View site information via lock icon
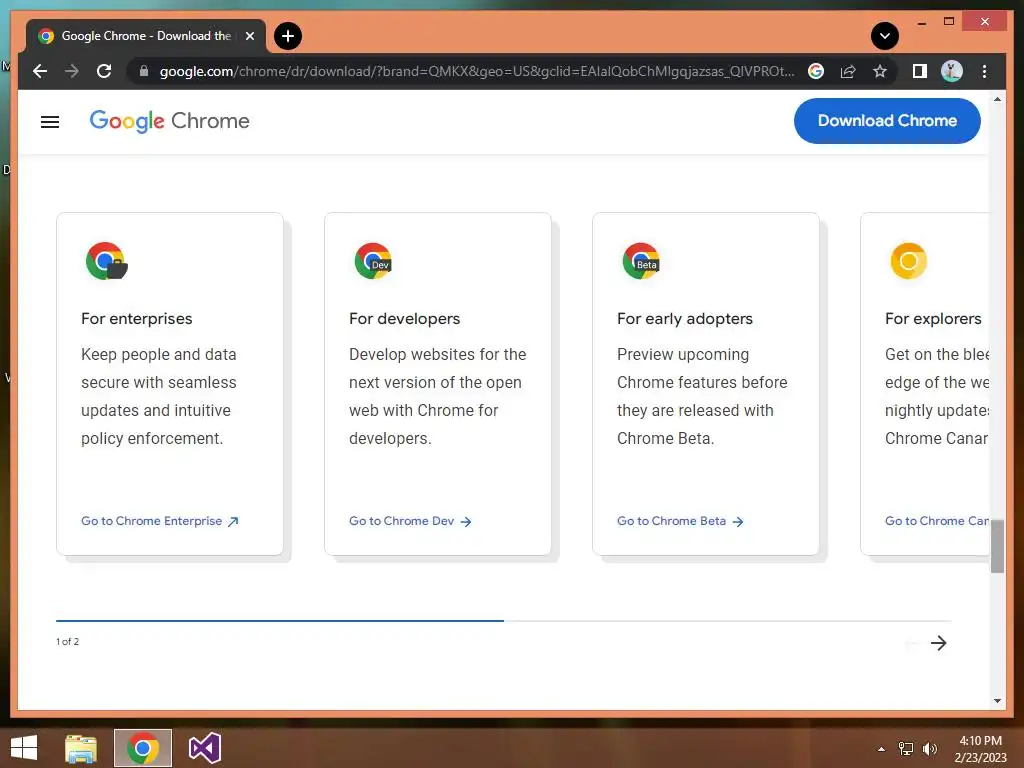This screenshot has width=1024, height=768. point(144,71)
